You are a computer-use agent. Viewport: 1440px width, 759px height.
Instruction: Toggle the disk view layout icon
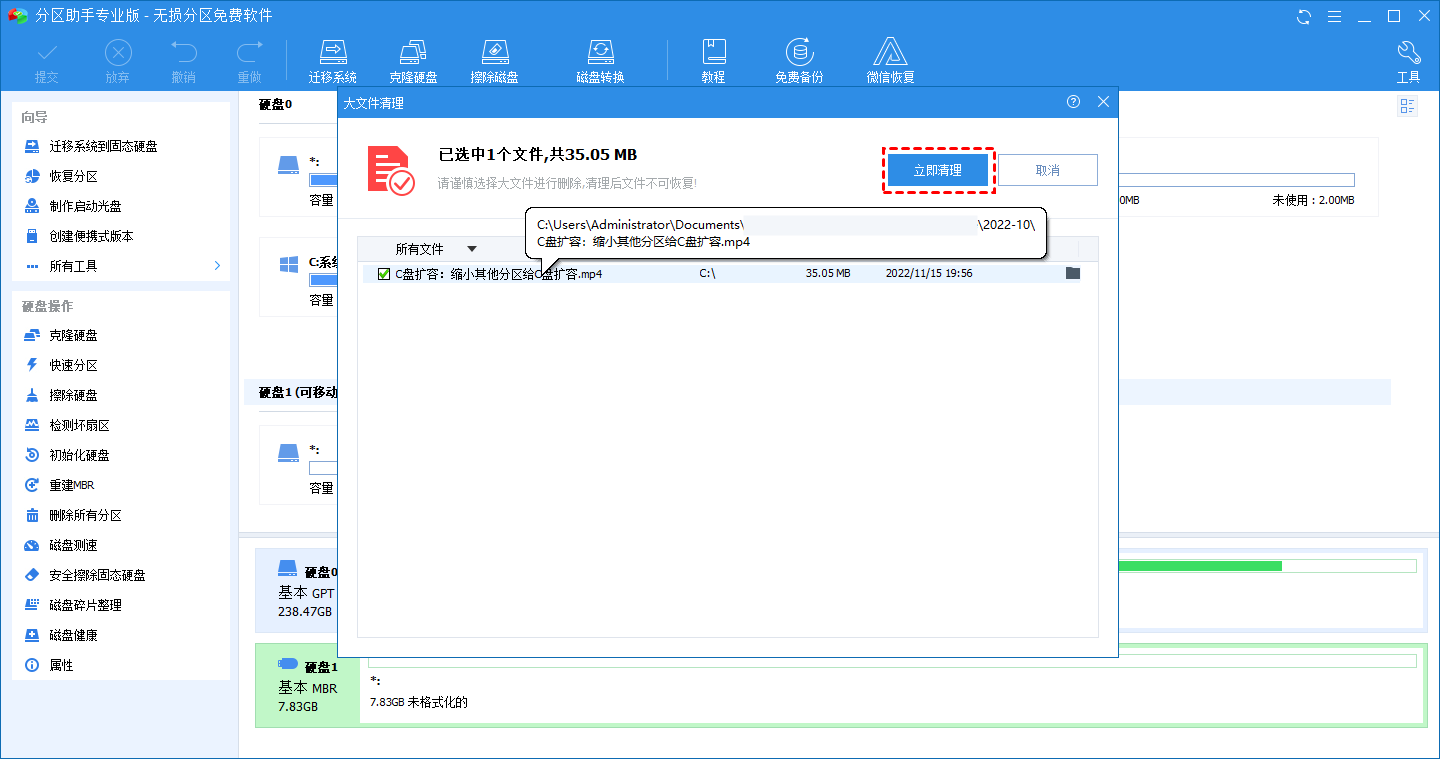coord(1408,106)
